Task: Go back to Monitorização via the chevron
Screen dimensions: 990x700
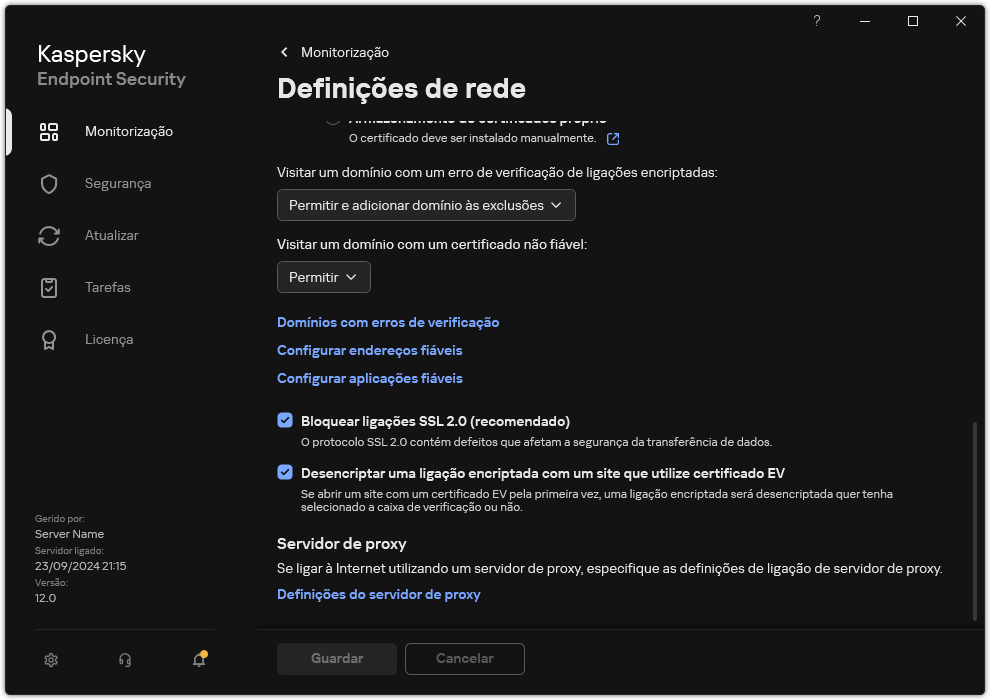Action: click(x=284, y=52)
